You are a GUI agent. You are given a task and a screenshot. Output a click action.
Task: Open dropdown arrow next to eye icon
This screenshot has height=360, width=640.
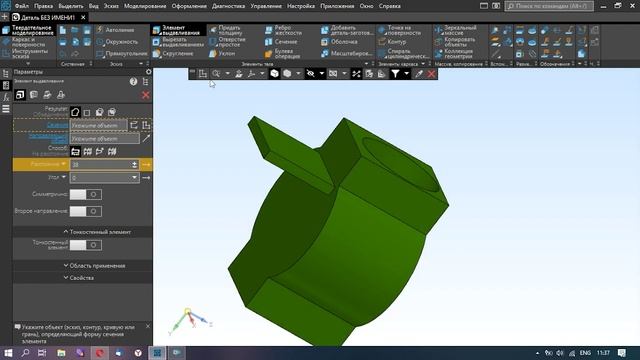click(x=322, y=73)
